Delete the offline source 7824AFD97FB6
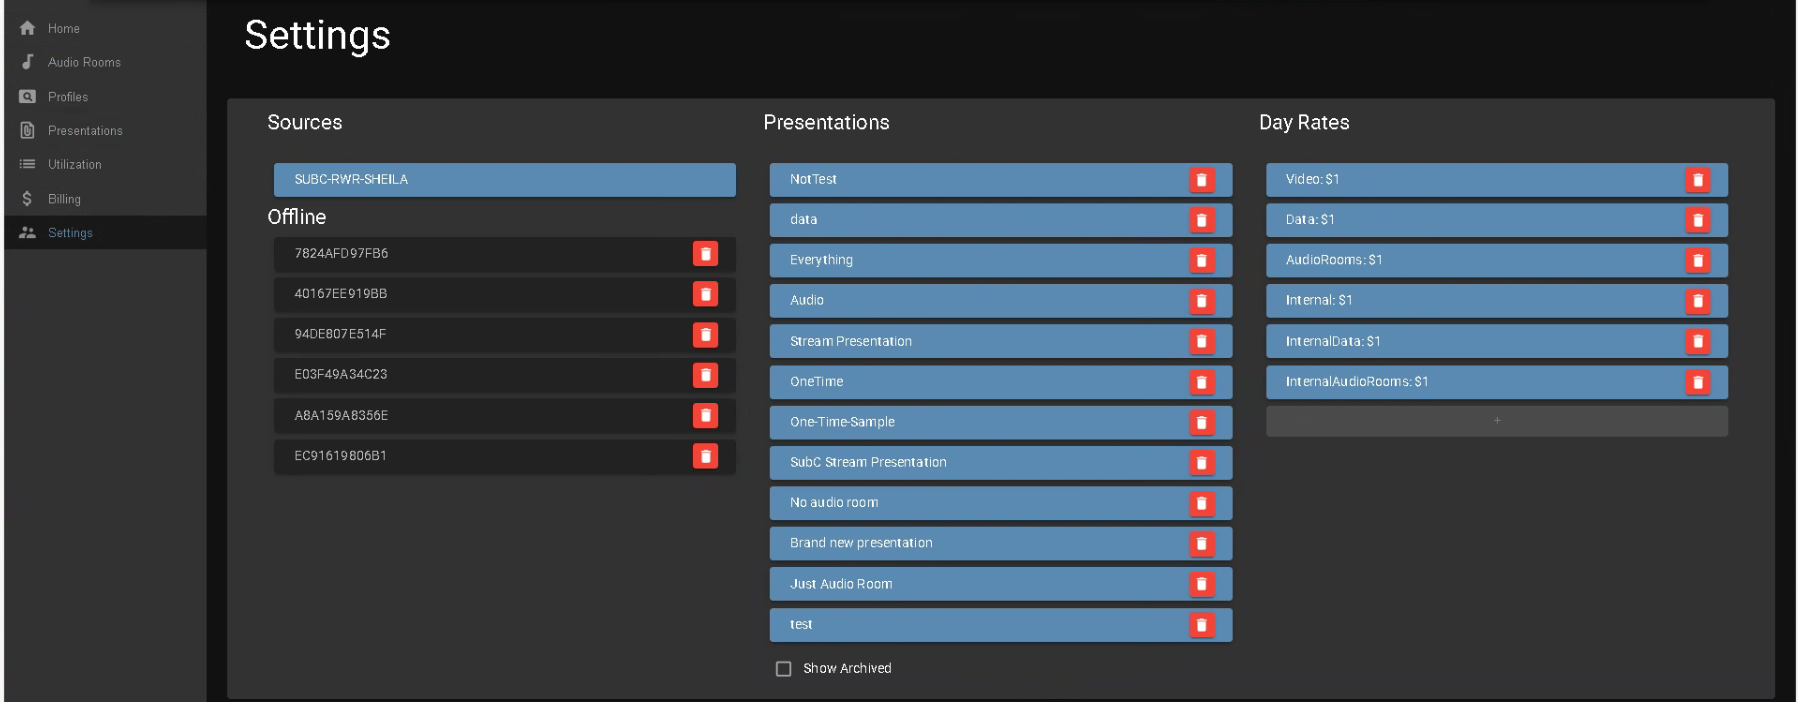This screenshot has width=1798, height=702. click(705, 254)
